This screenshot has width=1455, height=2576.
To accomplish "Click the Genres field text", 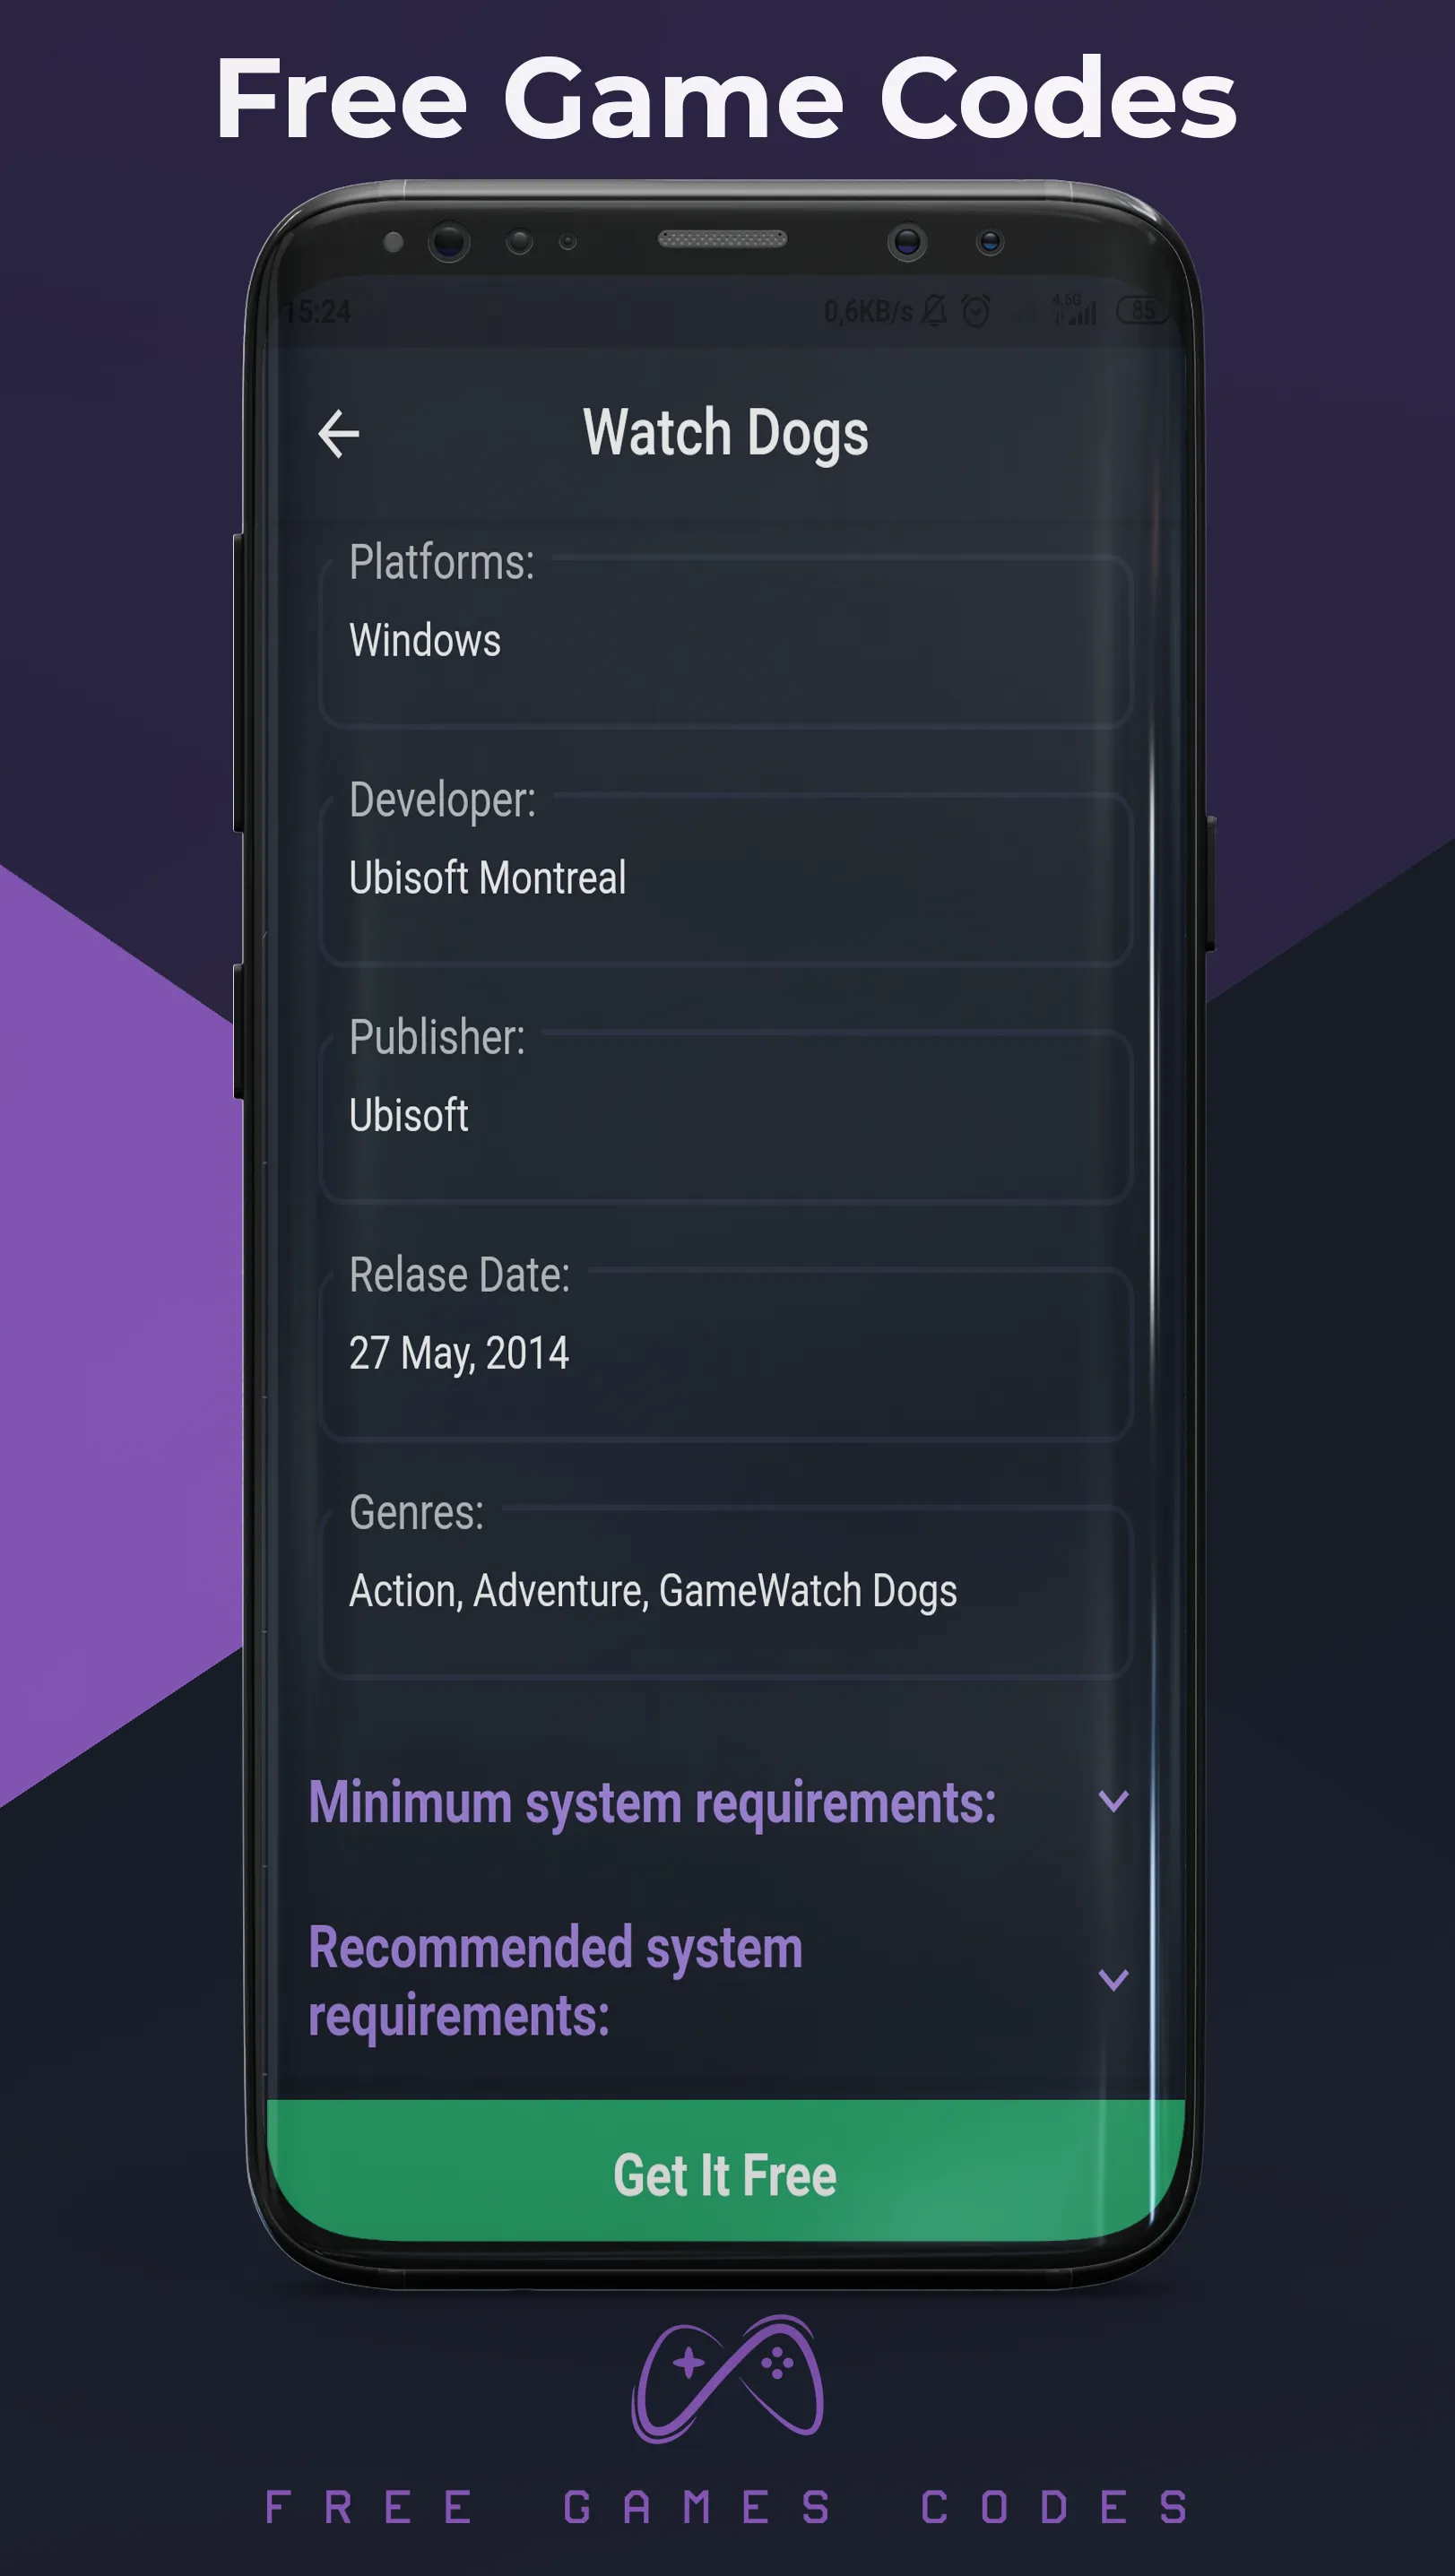I will 653,1590.
